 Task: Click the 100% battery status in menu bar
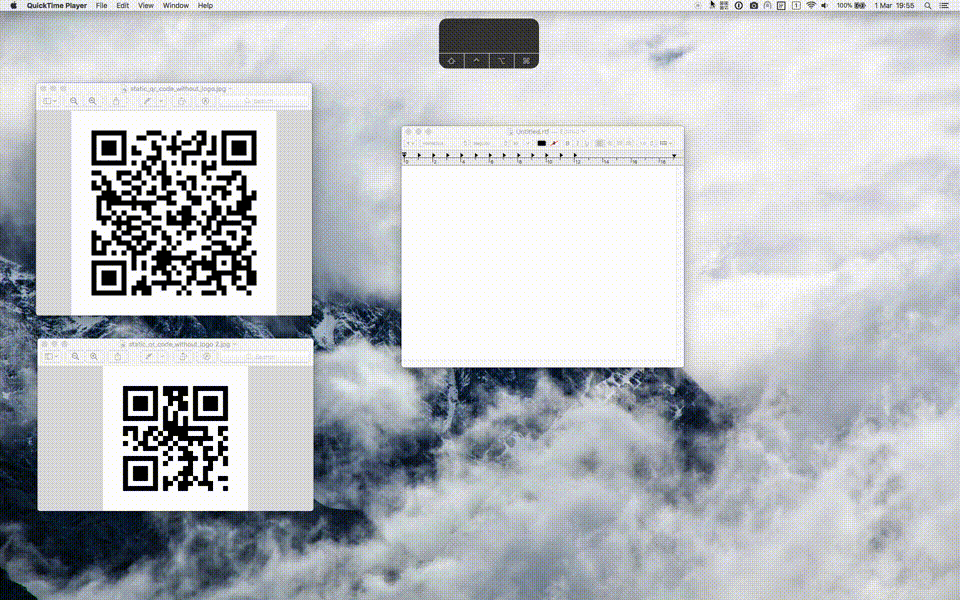click(x=851, y=6)
